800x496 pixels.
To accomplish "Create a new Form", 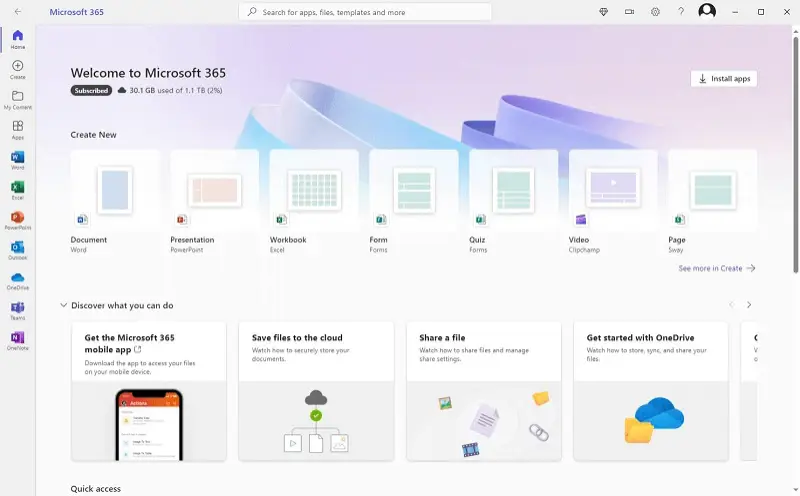I will pyautogui.click(x=414, y=202).
